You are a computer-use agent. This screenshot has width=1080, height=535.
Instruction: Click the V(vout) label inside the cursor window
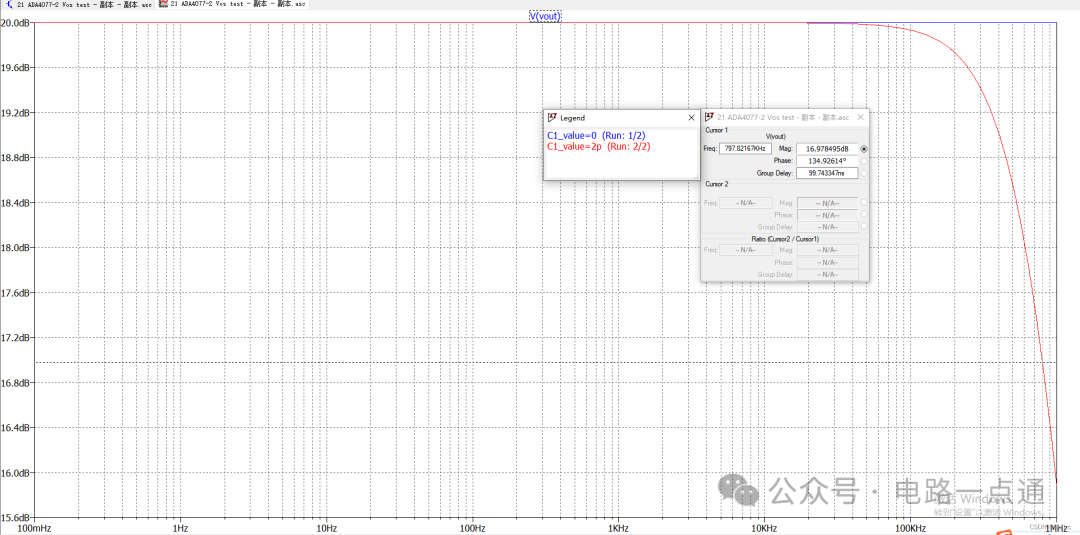(x=776, y=136)
